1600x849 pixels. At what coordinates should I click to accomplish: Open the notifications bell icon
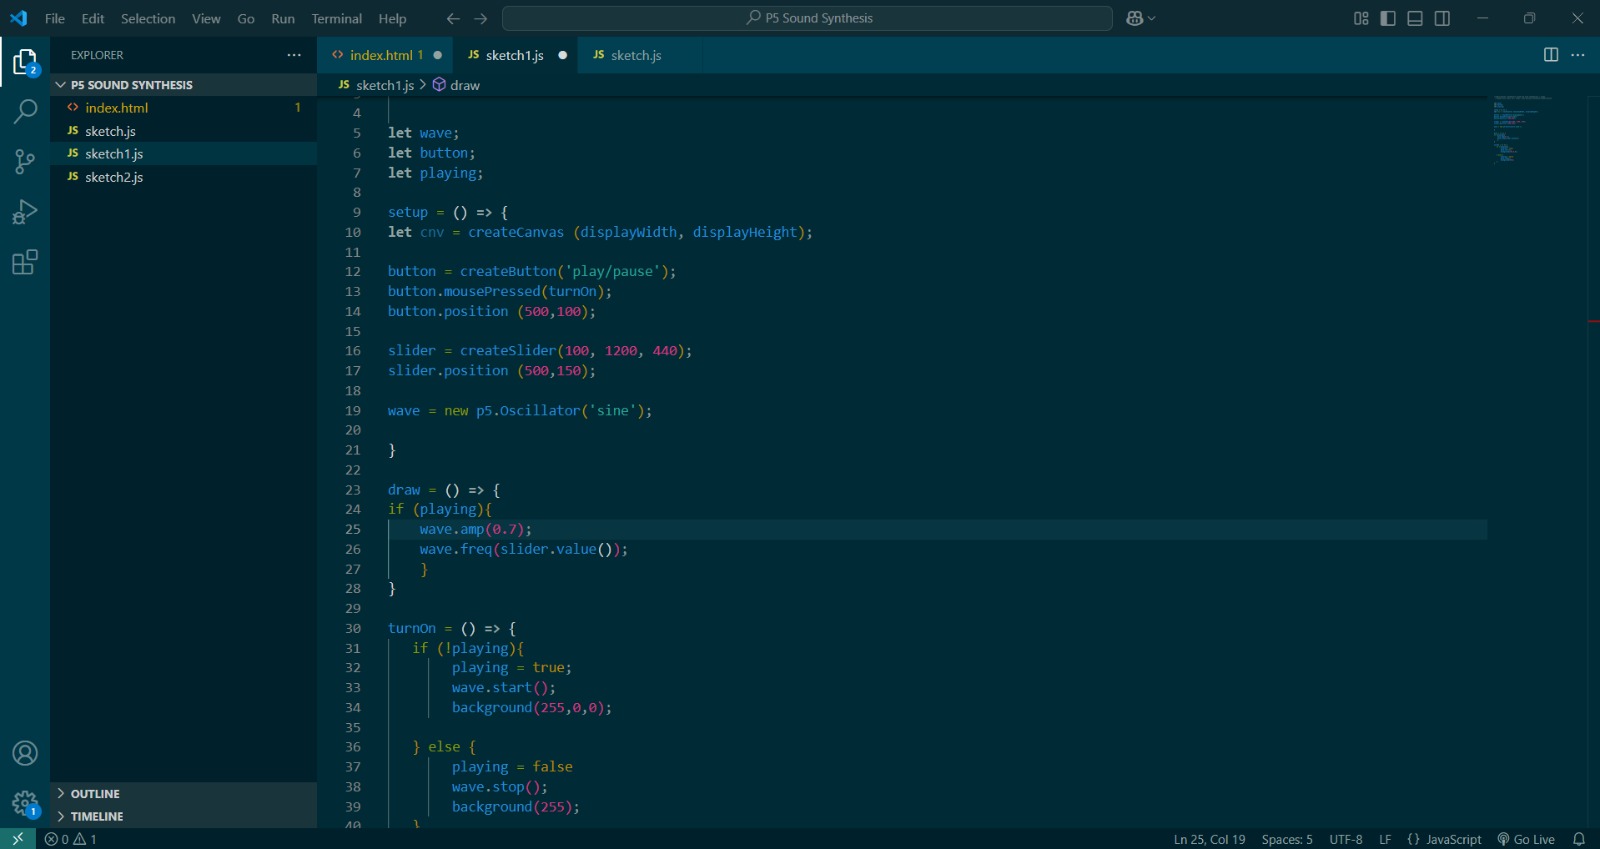1579,839
